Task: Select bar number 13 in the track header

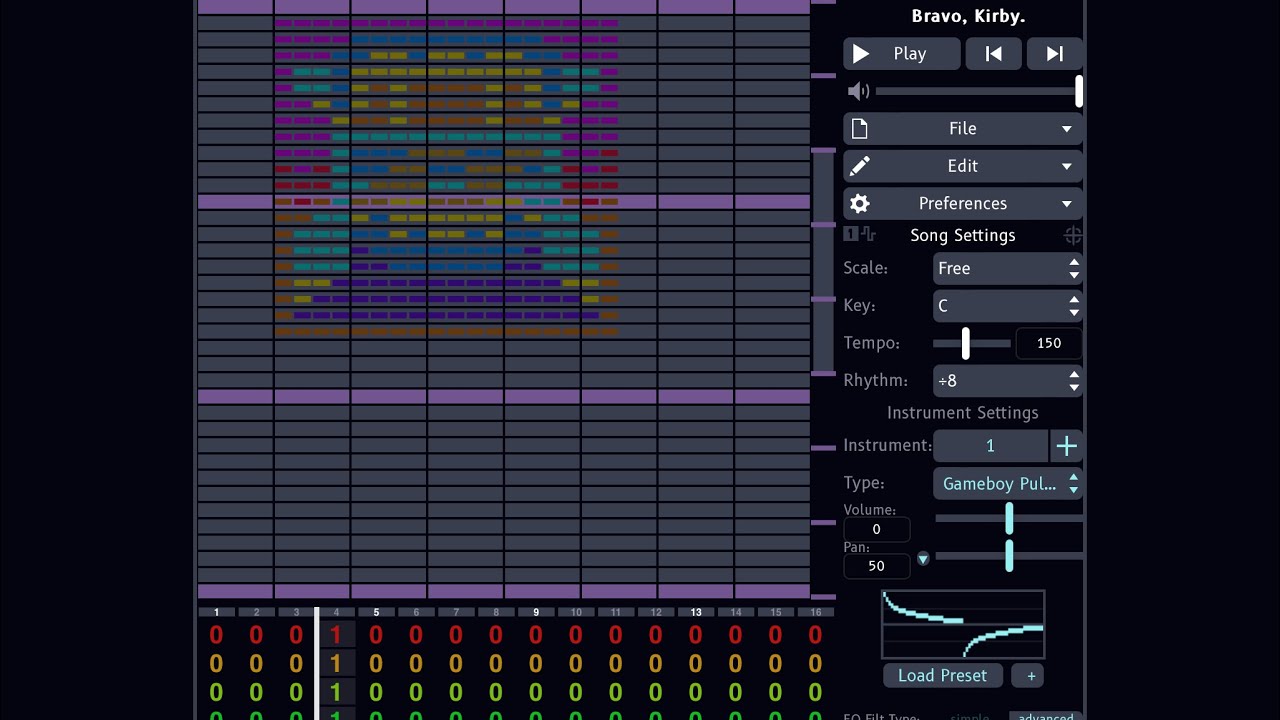Action: coord(696,612)
